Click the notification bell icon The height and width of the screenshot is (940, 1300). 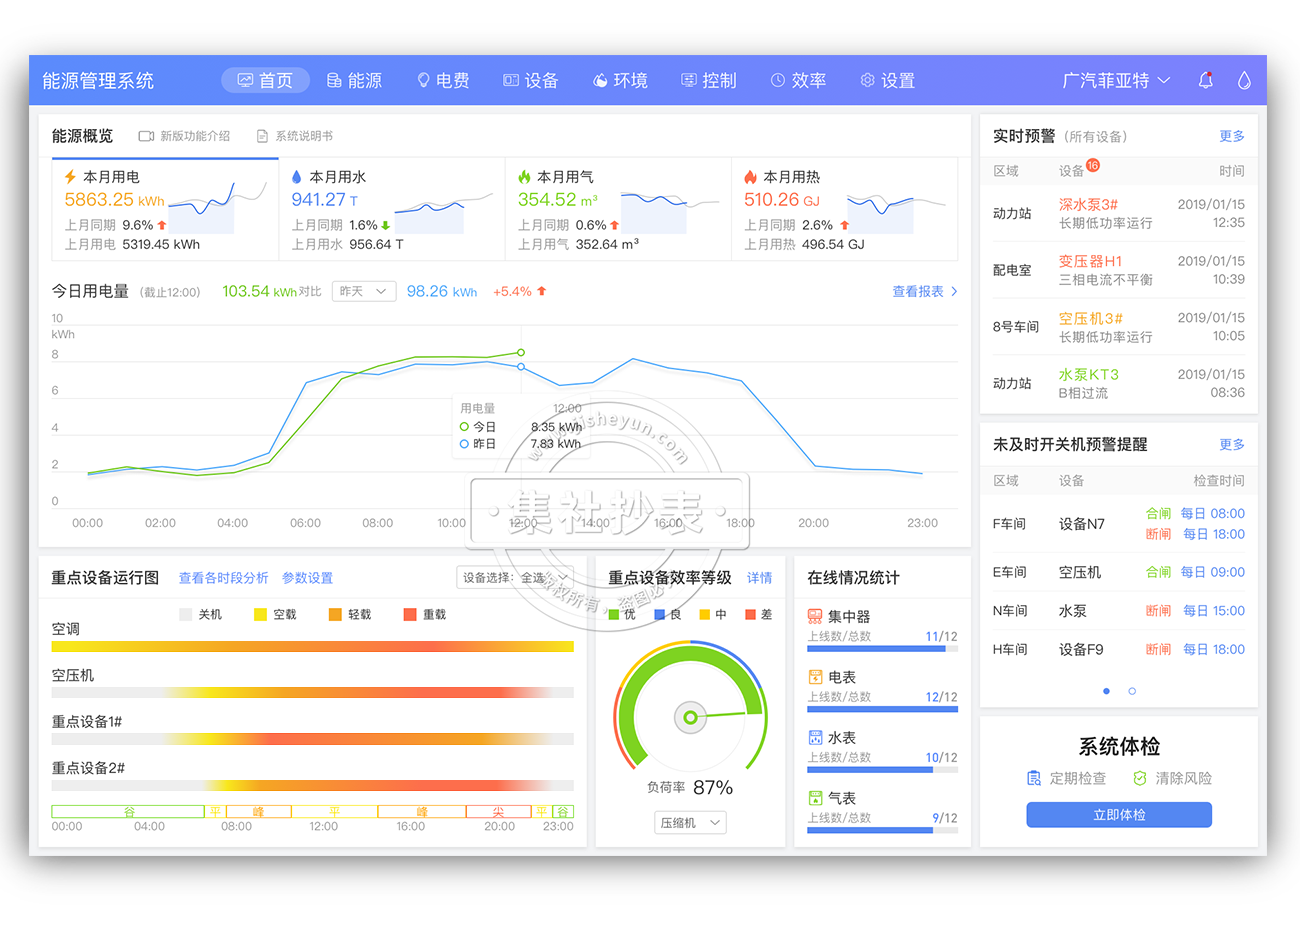coord(1205,80)
